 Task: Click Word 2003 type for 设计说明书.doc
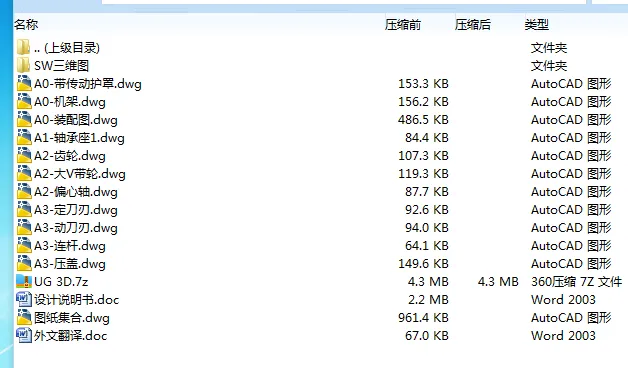(563, 300)
